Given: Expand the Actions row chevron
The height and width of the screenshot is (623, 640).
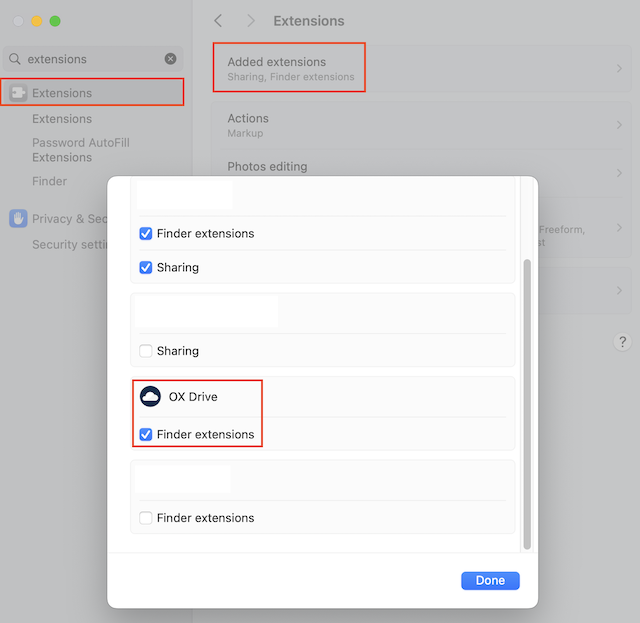Looking at the screenshot, I should click(x=619, y=125).
